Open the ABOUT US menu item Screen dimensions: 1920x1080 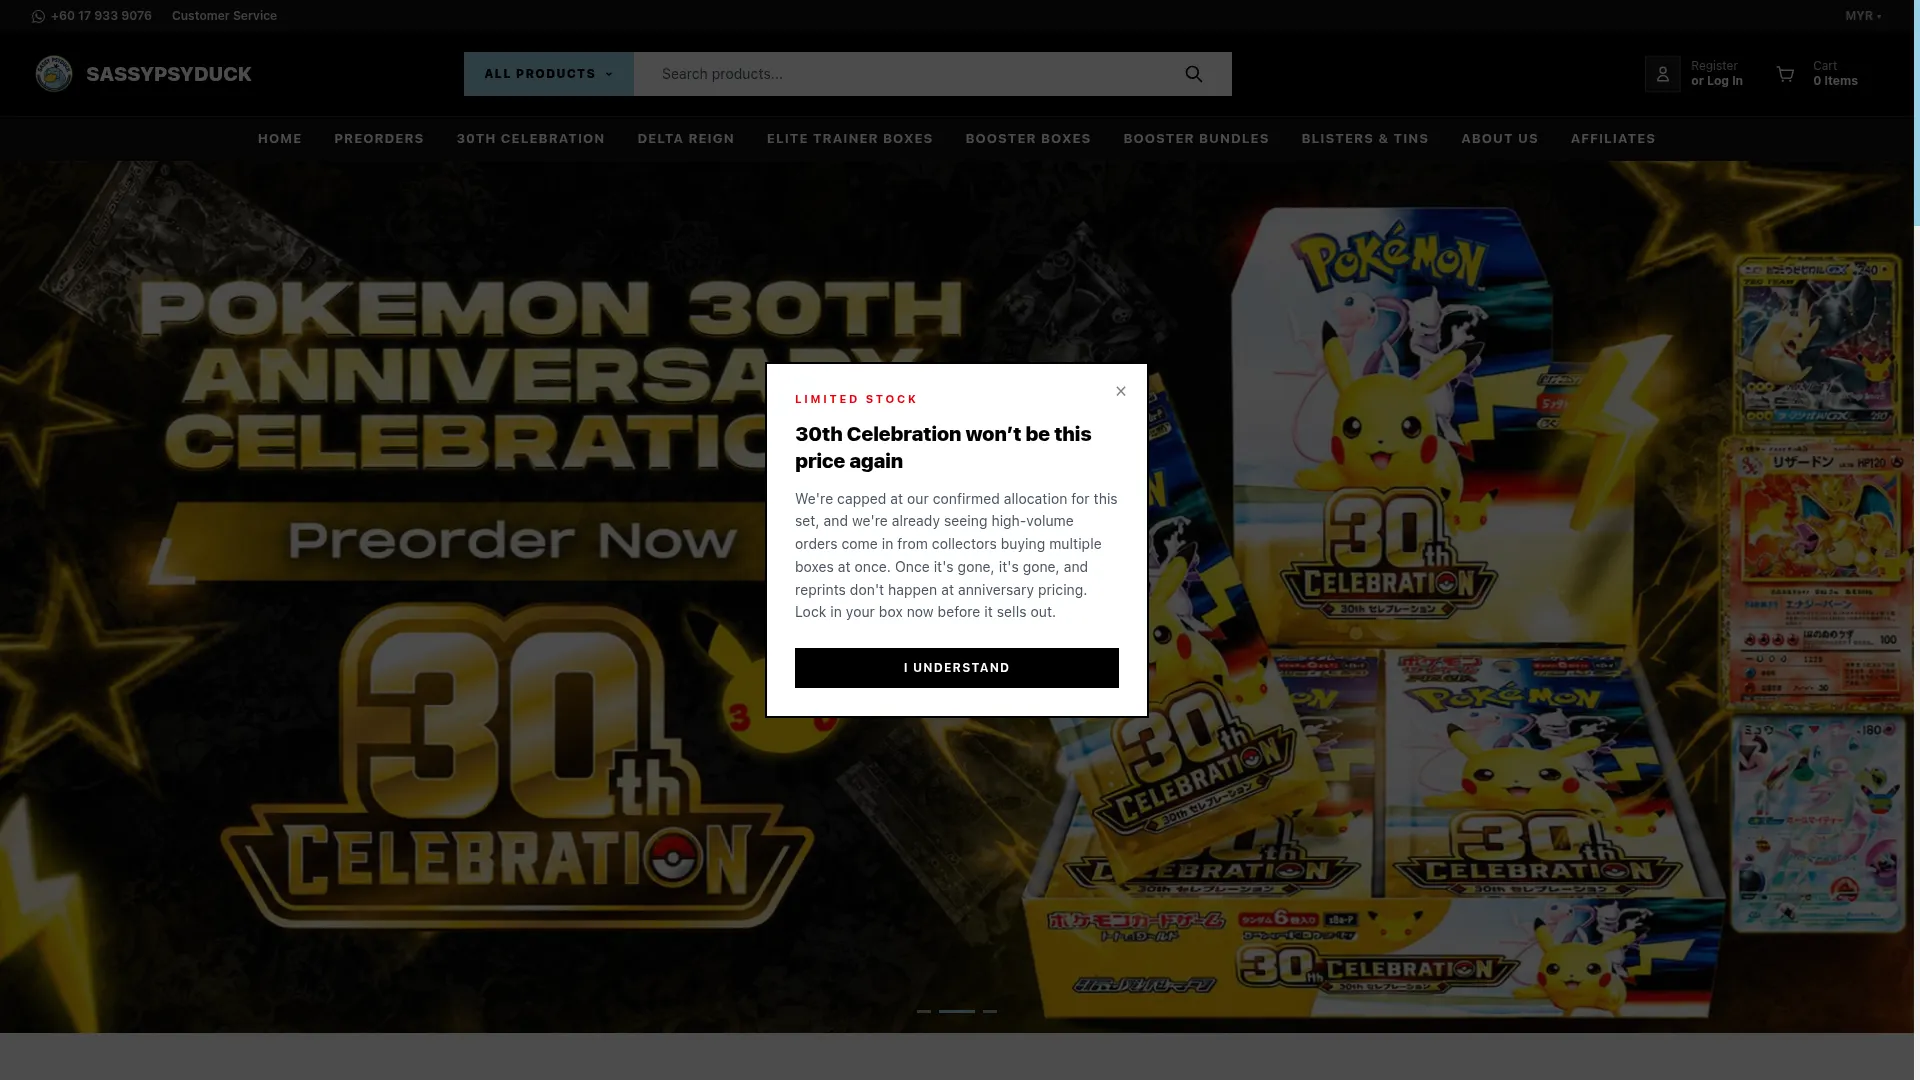point(1500,139)
